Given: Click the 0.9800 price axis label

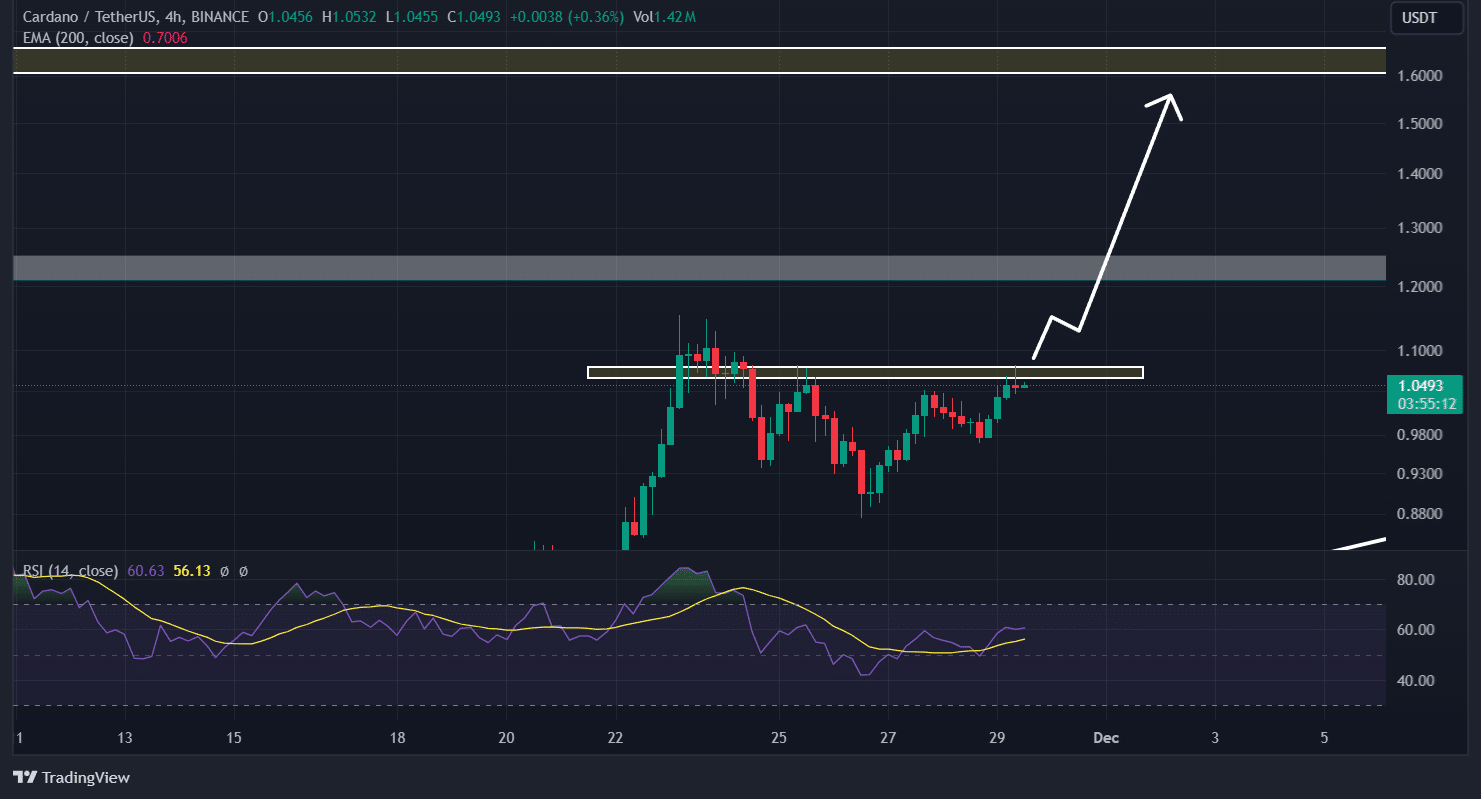Looking at the screenshot, I should pyautogui.click(x=1419, y=435).
